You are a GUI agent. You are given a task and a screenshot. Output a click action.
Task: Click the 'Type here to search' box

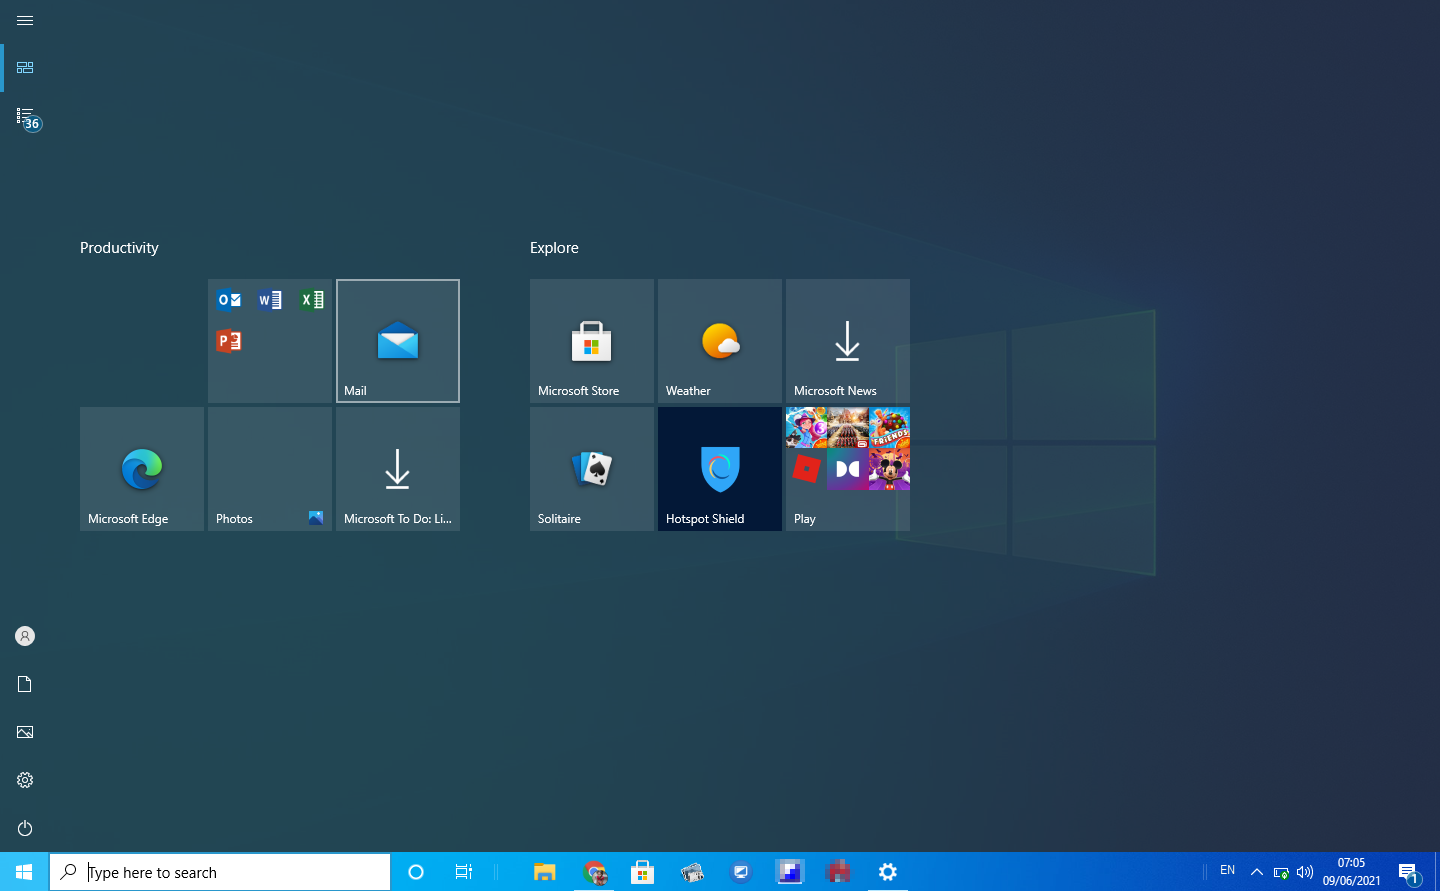(220, 872)
